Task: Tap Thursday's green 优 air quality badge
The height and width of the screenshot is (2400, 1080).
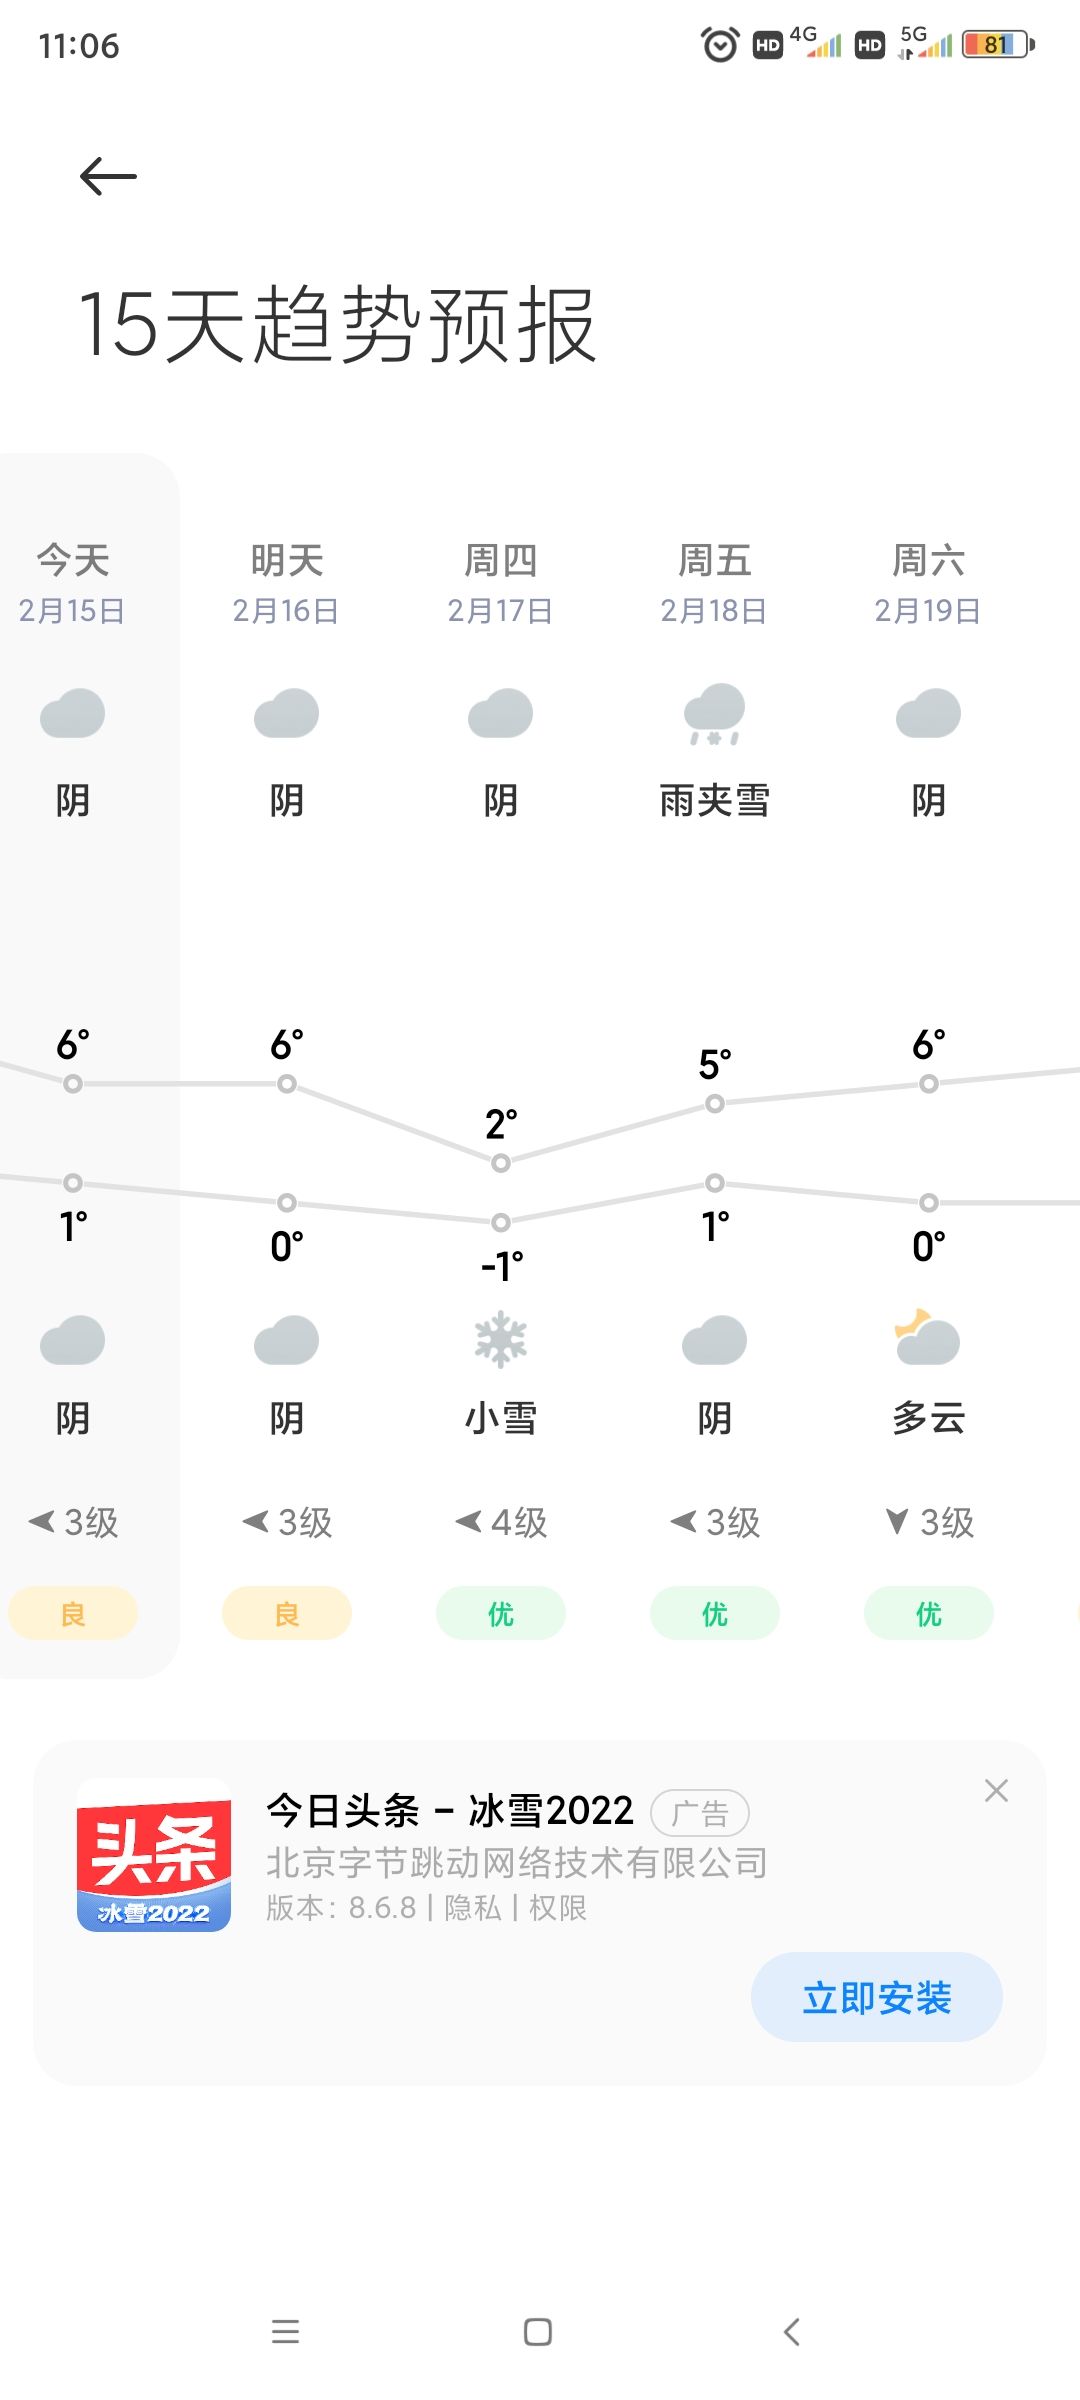Action: (501, 1613)
